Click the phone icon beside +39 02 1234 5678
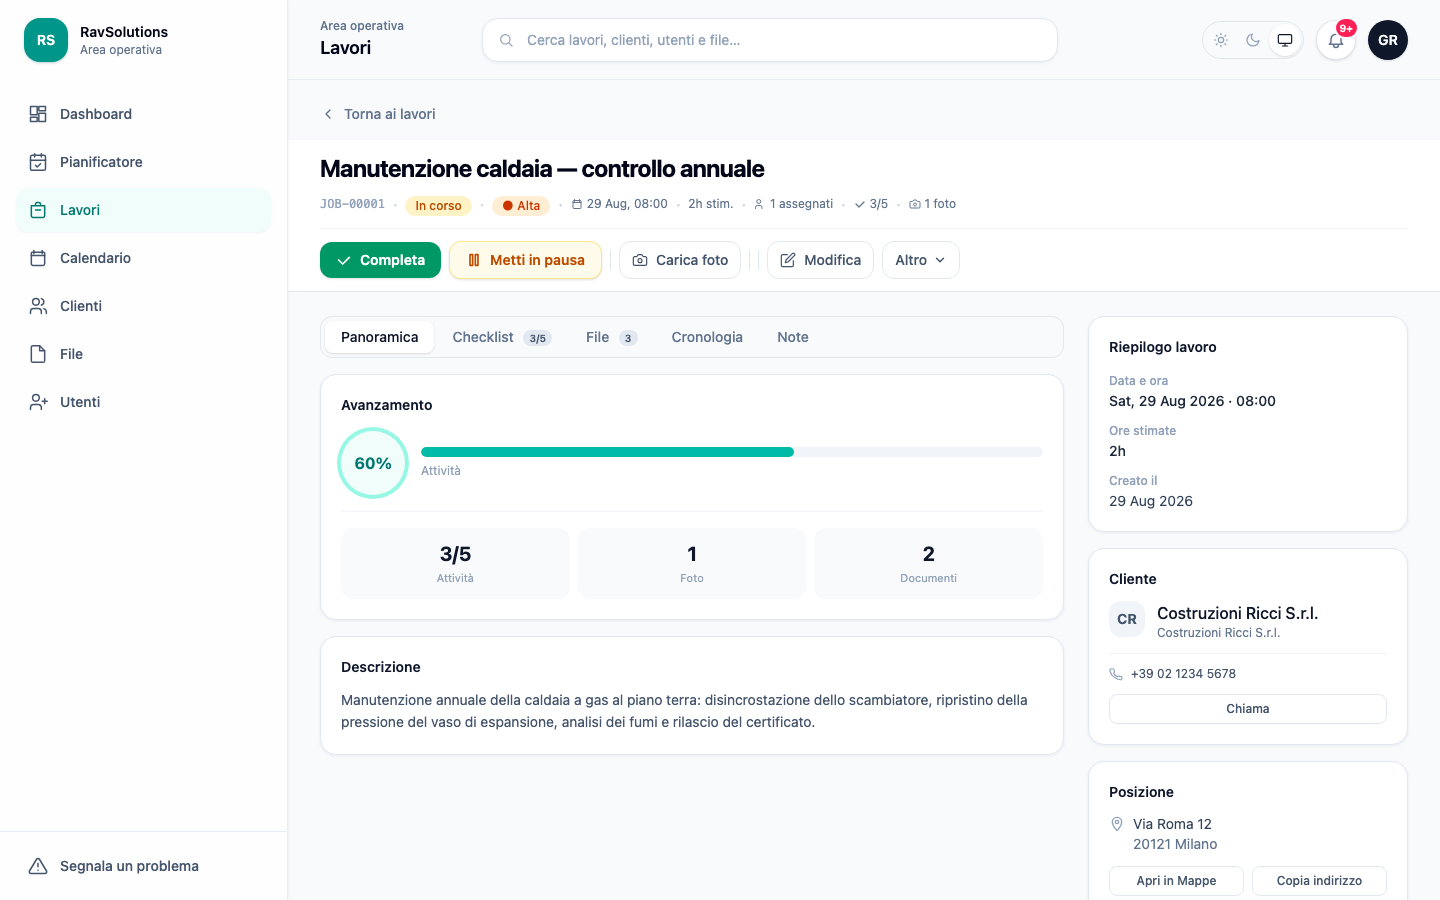This screenshot has height=900, width=1440. pyautogui.click(x=1116, y=674)
